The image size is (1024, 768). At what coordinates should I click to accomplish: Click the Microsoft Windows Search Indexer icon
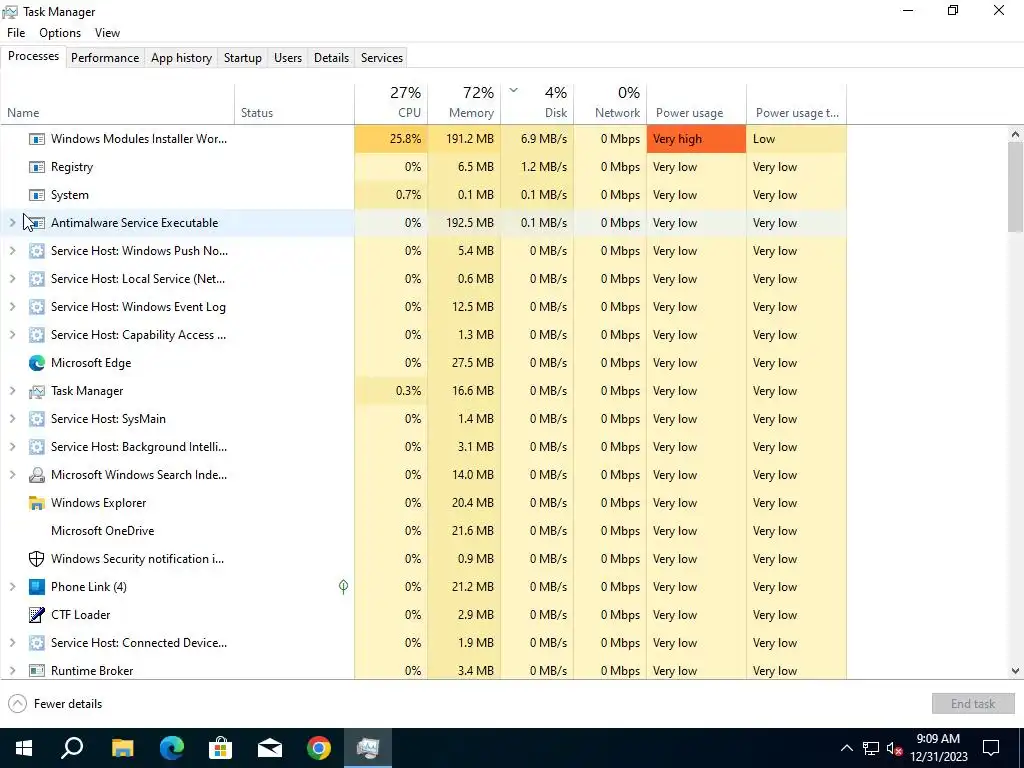tap(37, 475)
